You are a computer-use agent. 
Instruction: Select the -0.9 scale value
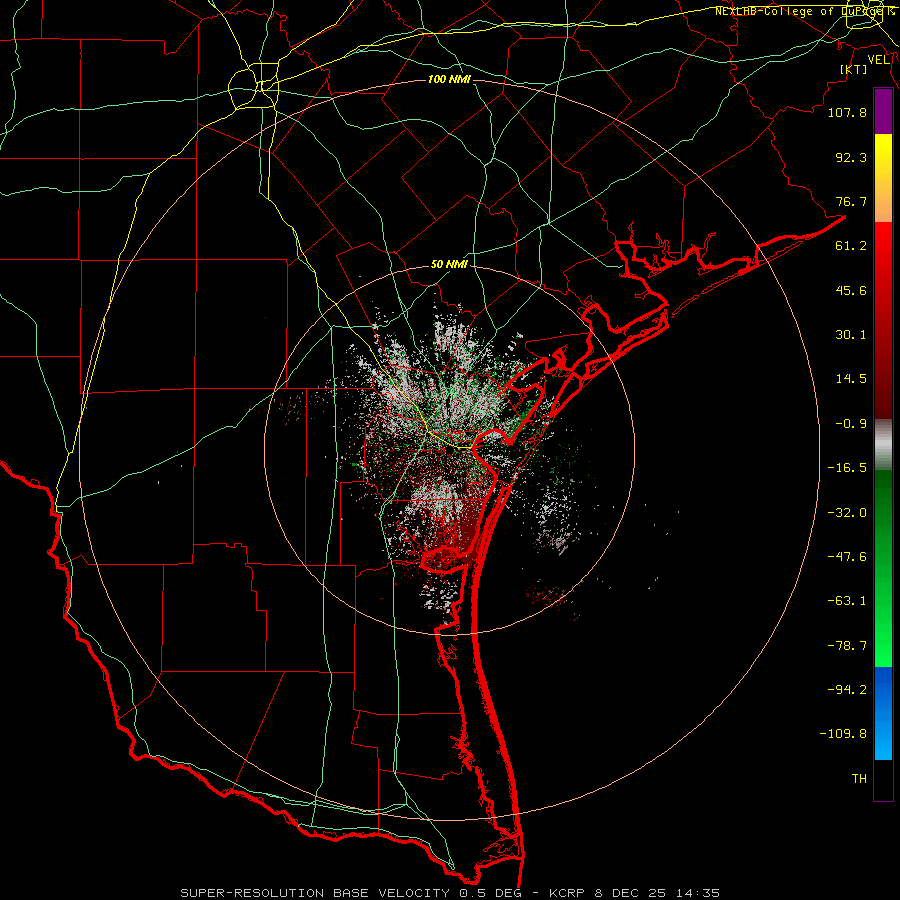(x=851, y=424)
